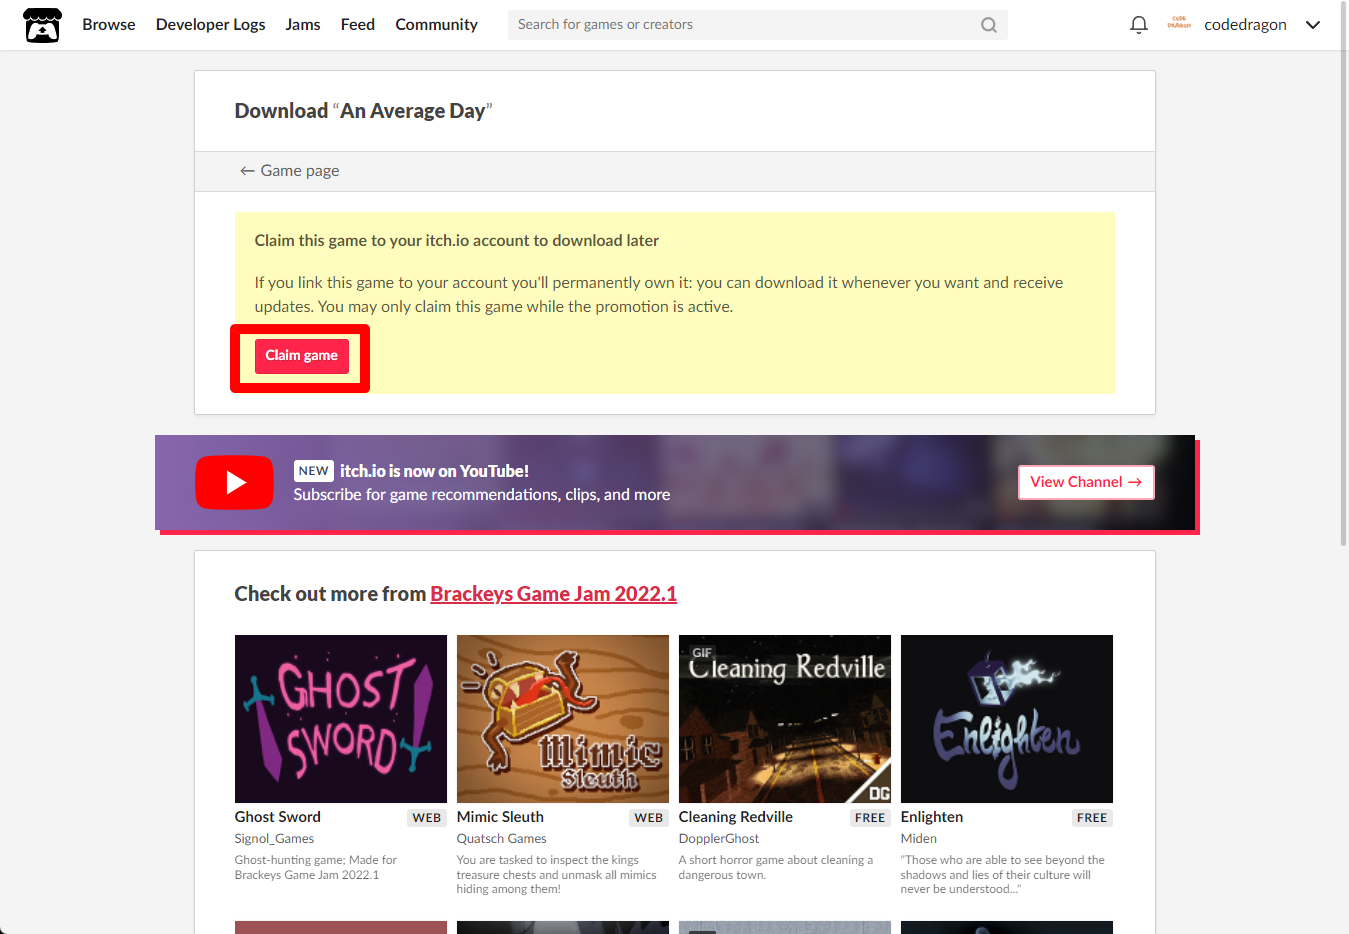Click the 'itch.io is now on YouTube!' text
1349x934 pixels.
[434, 471]
